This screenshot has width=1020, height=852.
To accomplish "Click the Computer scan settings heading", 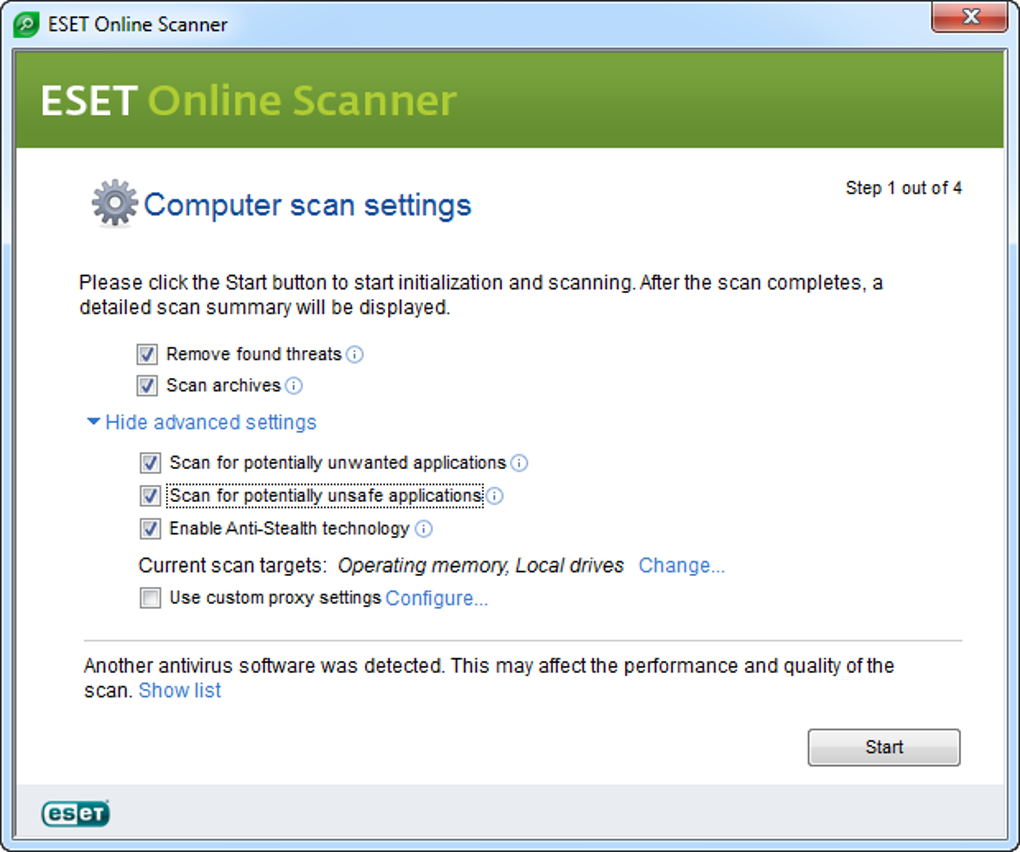I will [307, 205].
